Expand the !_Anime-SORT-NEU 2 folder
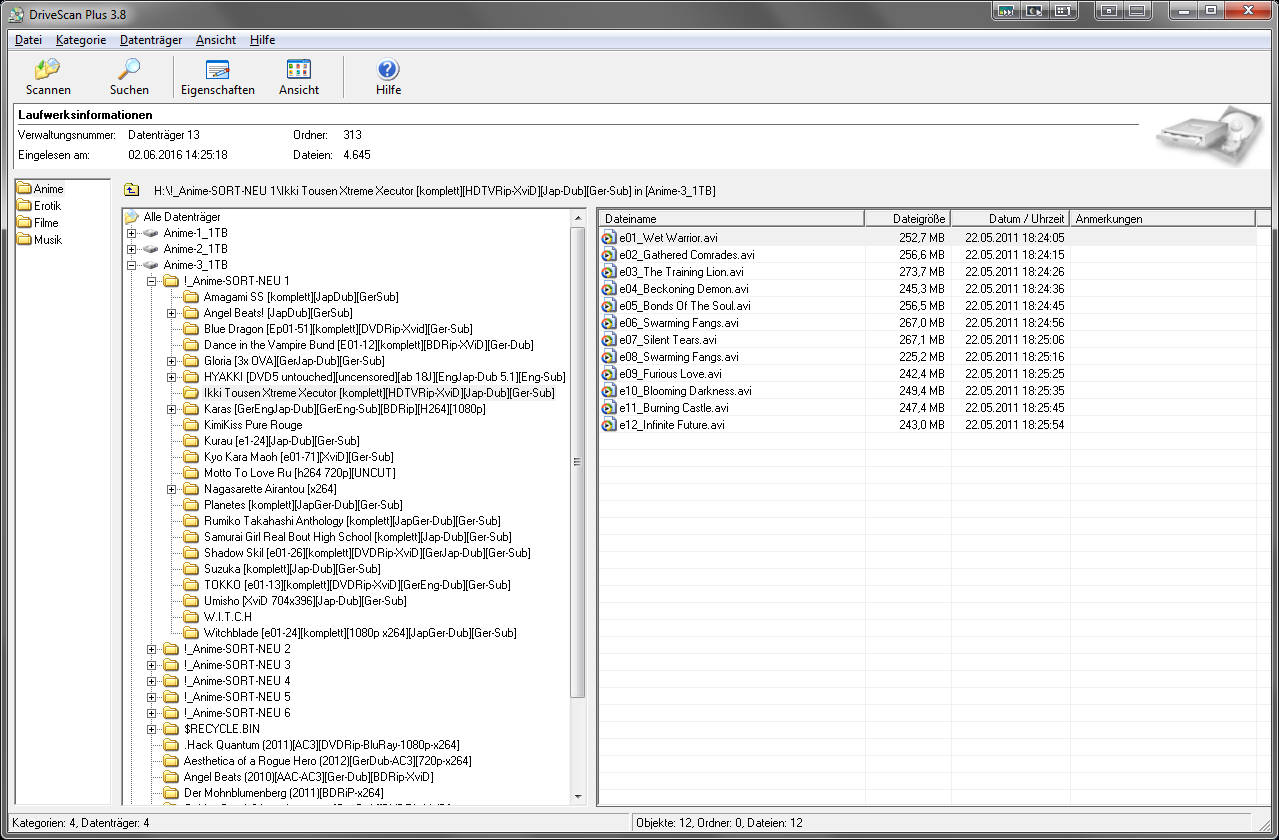This screenshot has width=1279, height=840. [152, 649]
